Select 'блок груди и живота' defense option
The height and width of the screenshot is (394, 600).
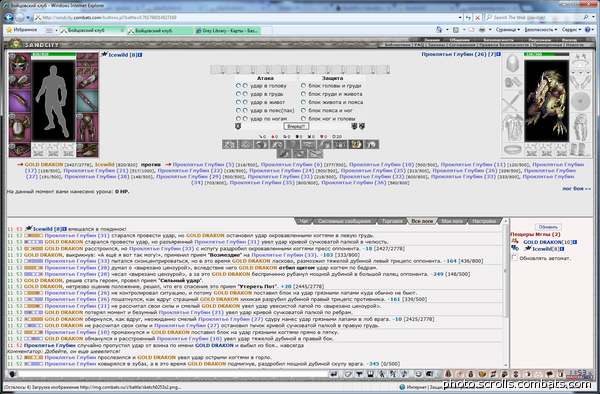[303, 94]
